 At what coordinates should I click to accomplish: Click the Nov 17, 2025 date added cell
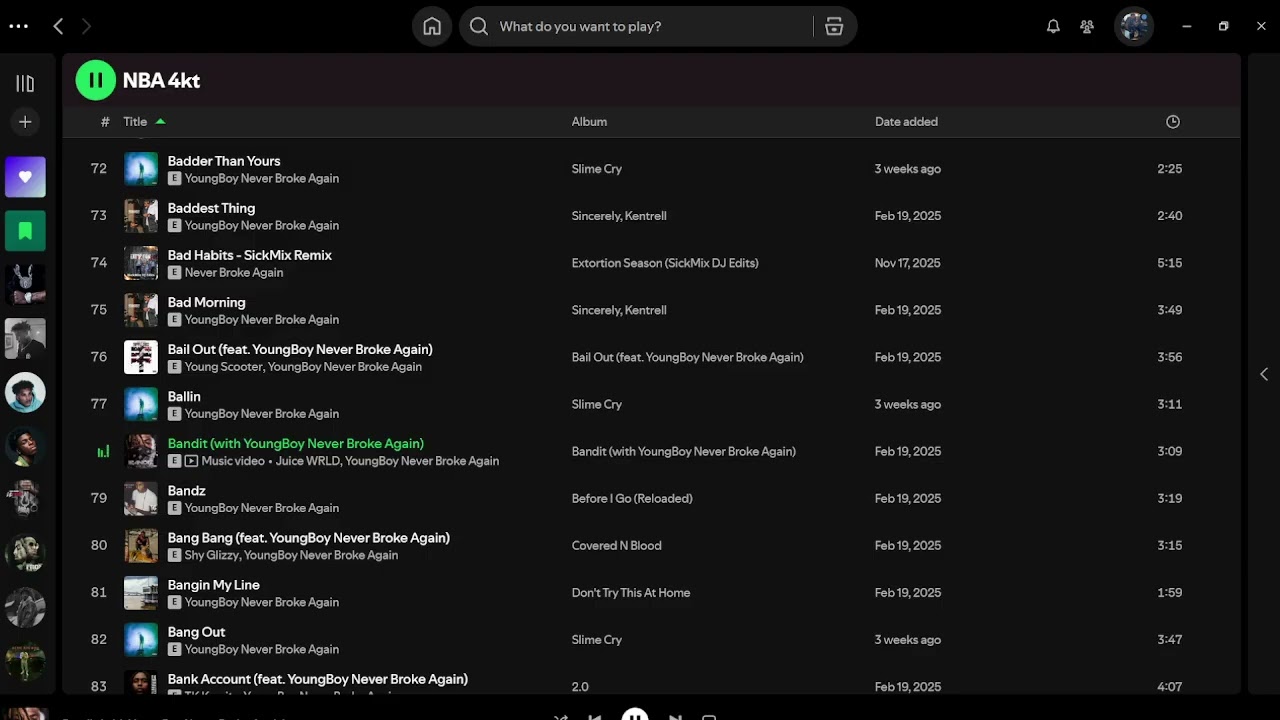point(908,263)
